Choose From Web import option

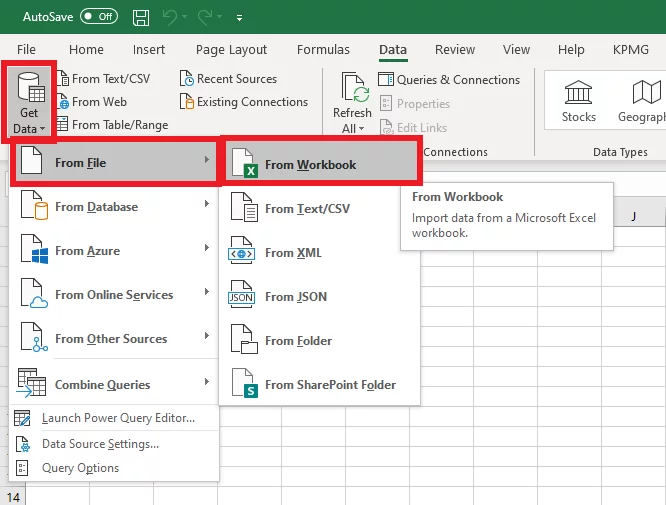[98, 102]
